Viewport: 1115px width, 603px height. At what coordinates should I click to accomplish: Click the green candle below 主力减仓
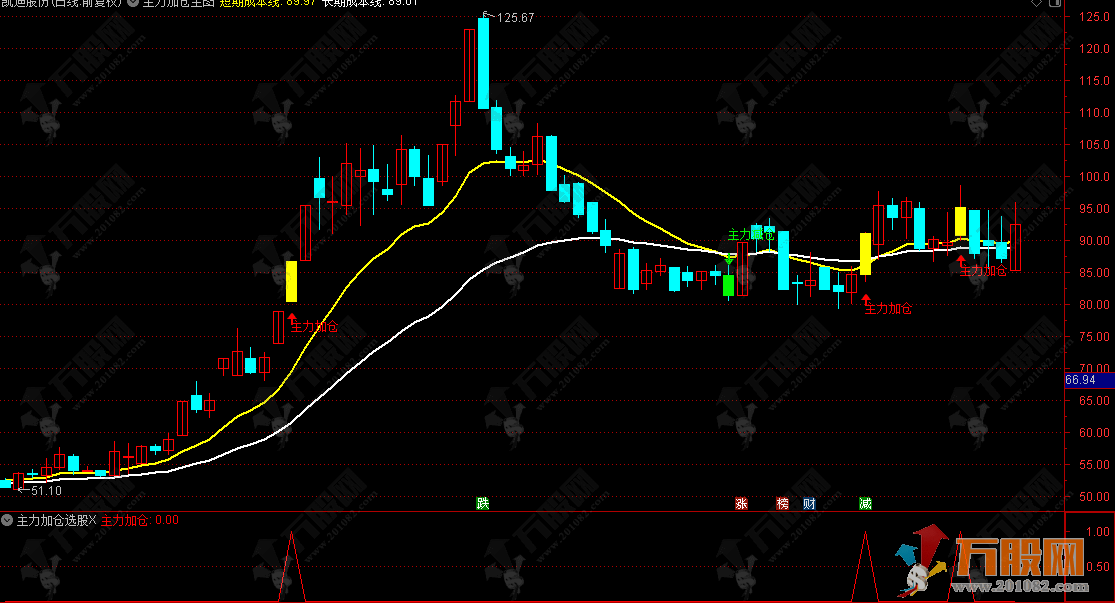pos(729,284)
